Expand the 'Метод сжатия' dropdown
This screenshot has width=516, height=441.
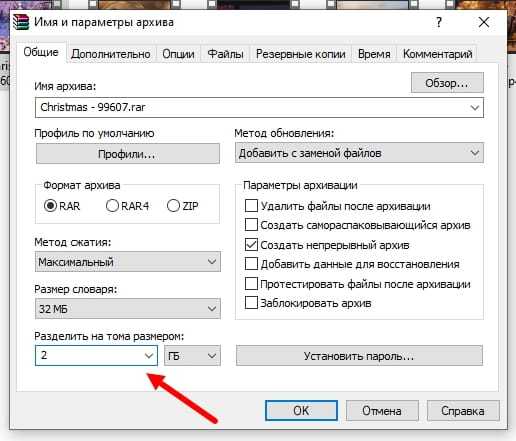point(128,262)
